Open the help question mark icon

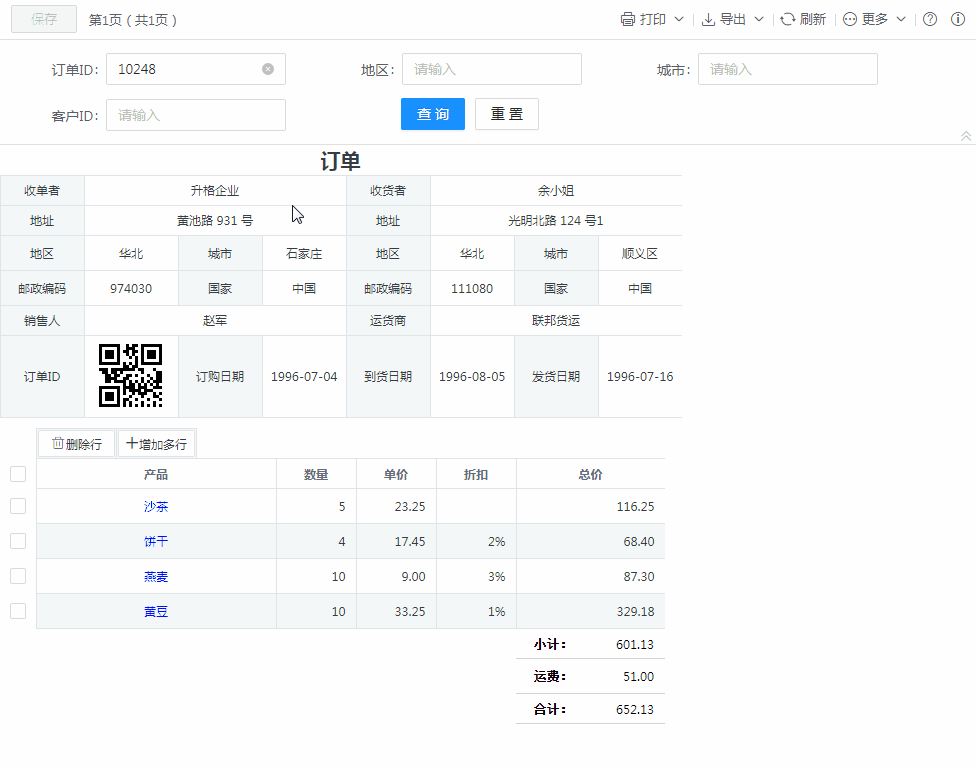(930, 19)
